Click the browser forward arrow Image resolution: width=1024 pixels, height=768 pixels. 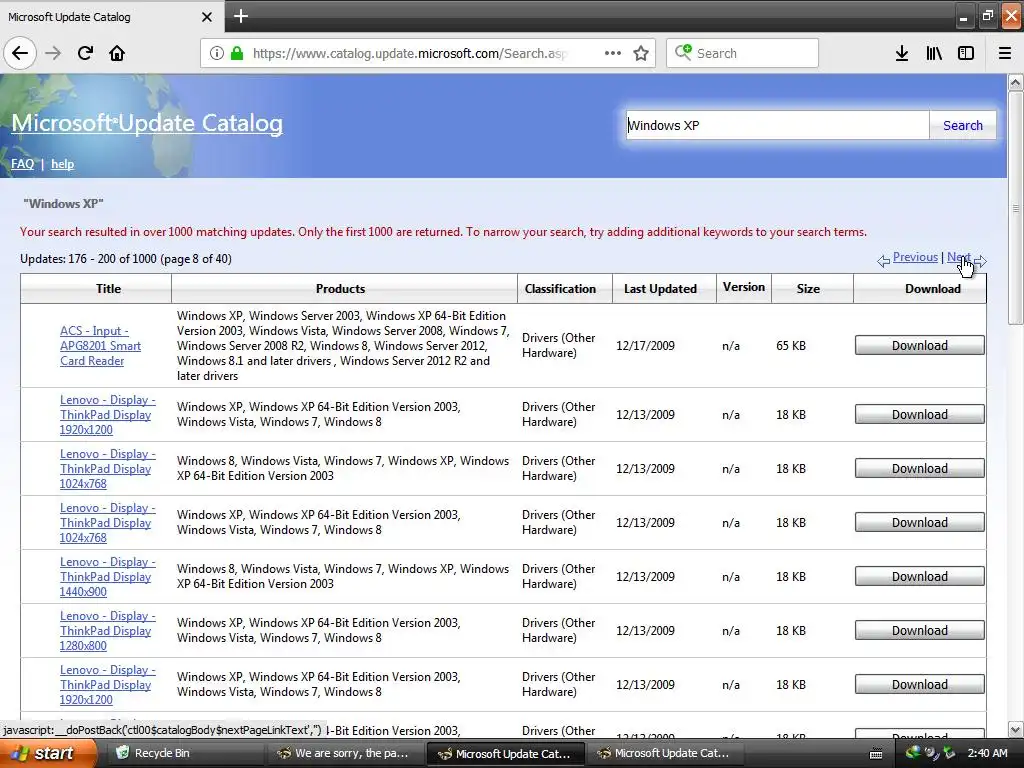[x=53, y=53]
